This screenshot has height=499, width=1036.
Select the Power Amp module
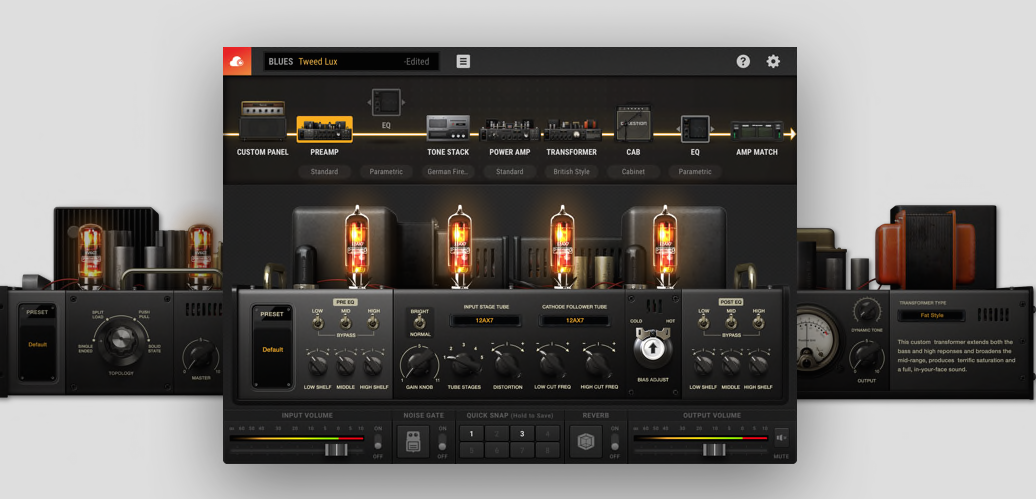pos(509,130)
